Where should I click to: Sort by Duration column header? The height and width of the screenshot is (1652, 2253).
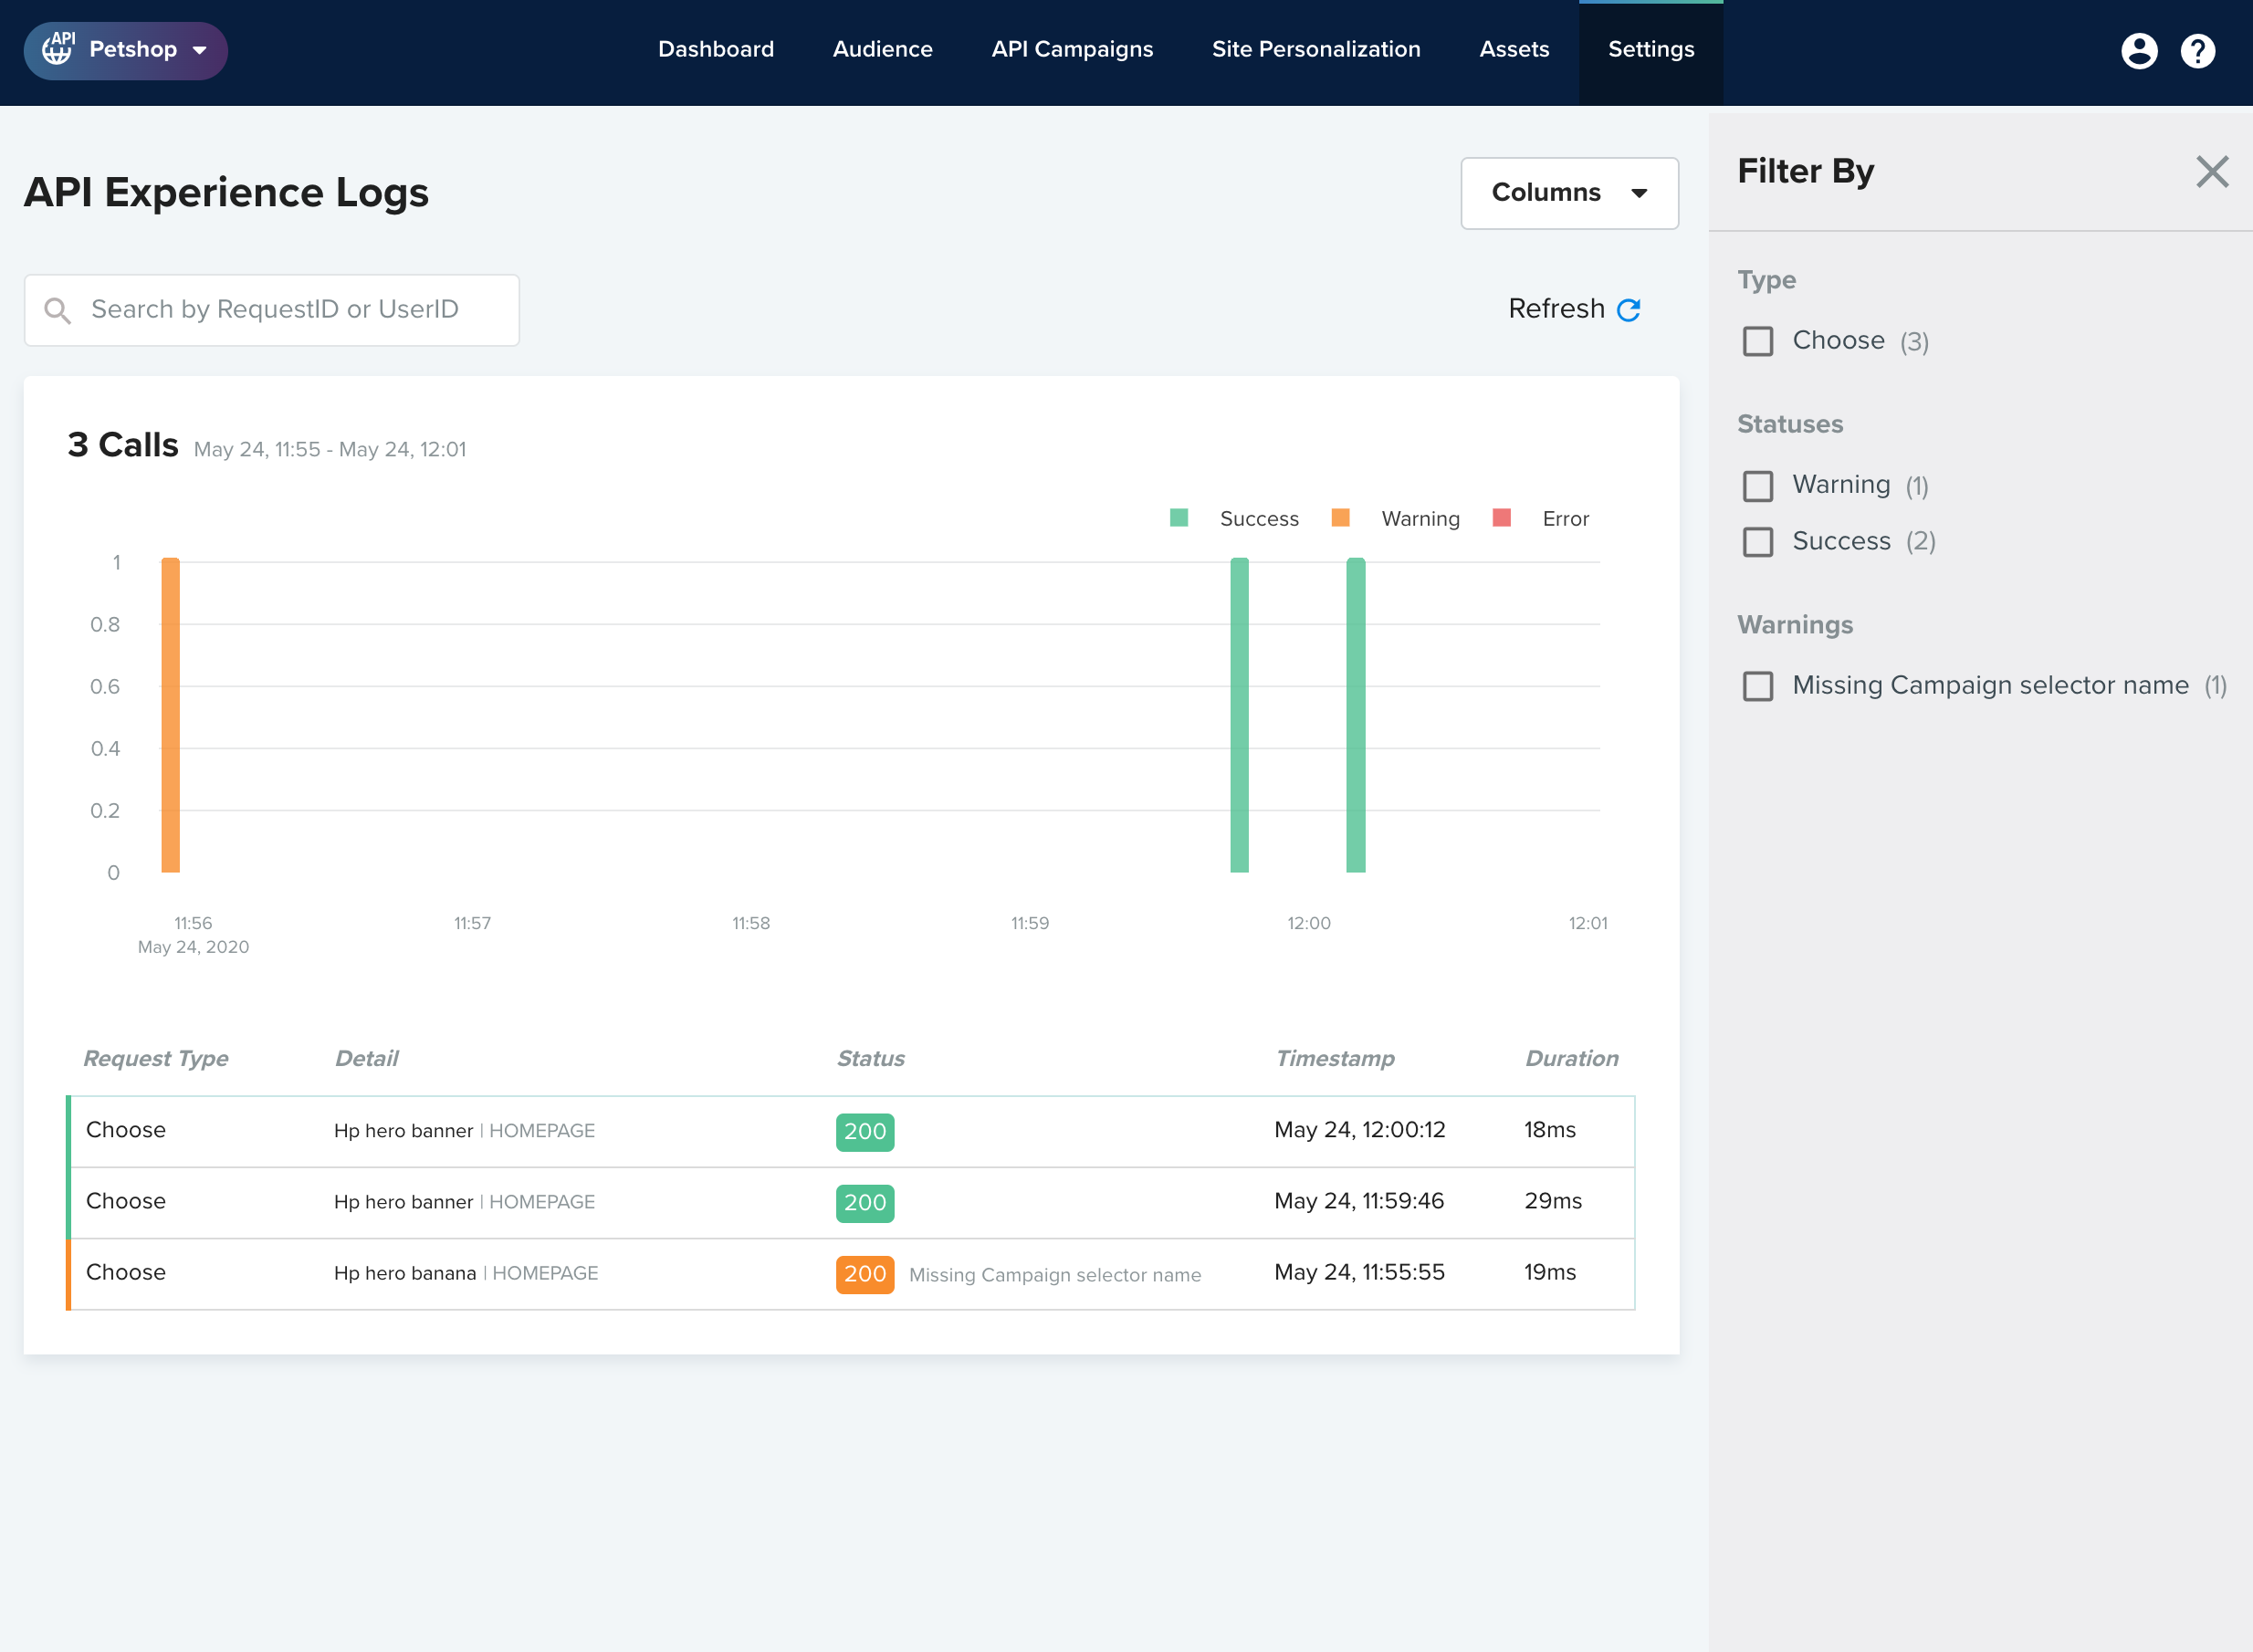pyautogui.click(x=1571, y=1058)
